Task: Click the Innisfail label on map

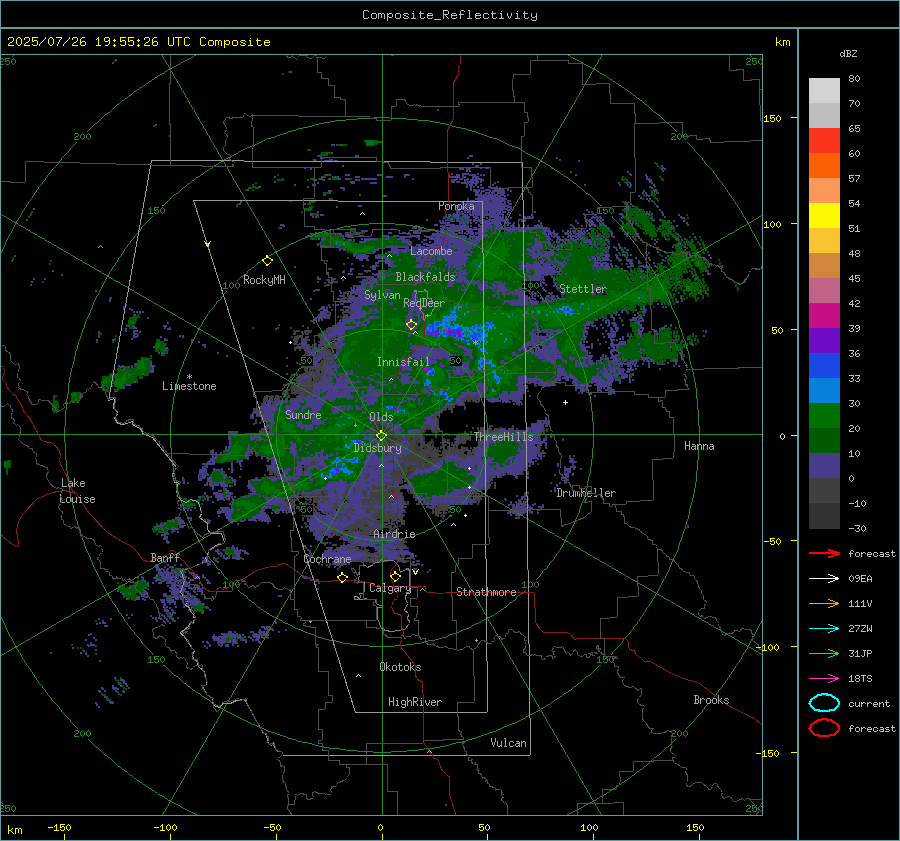Action: pos(403,362)
